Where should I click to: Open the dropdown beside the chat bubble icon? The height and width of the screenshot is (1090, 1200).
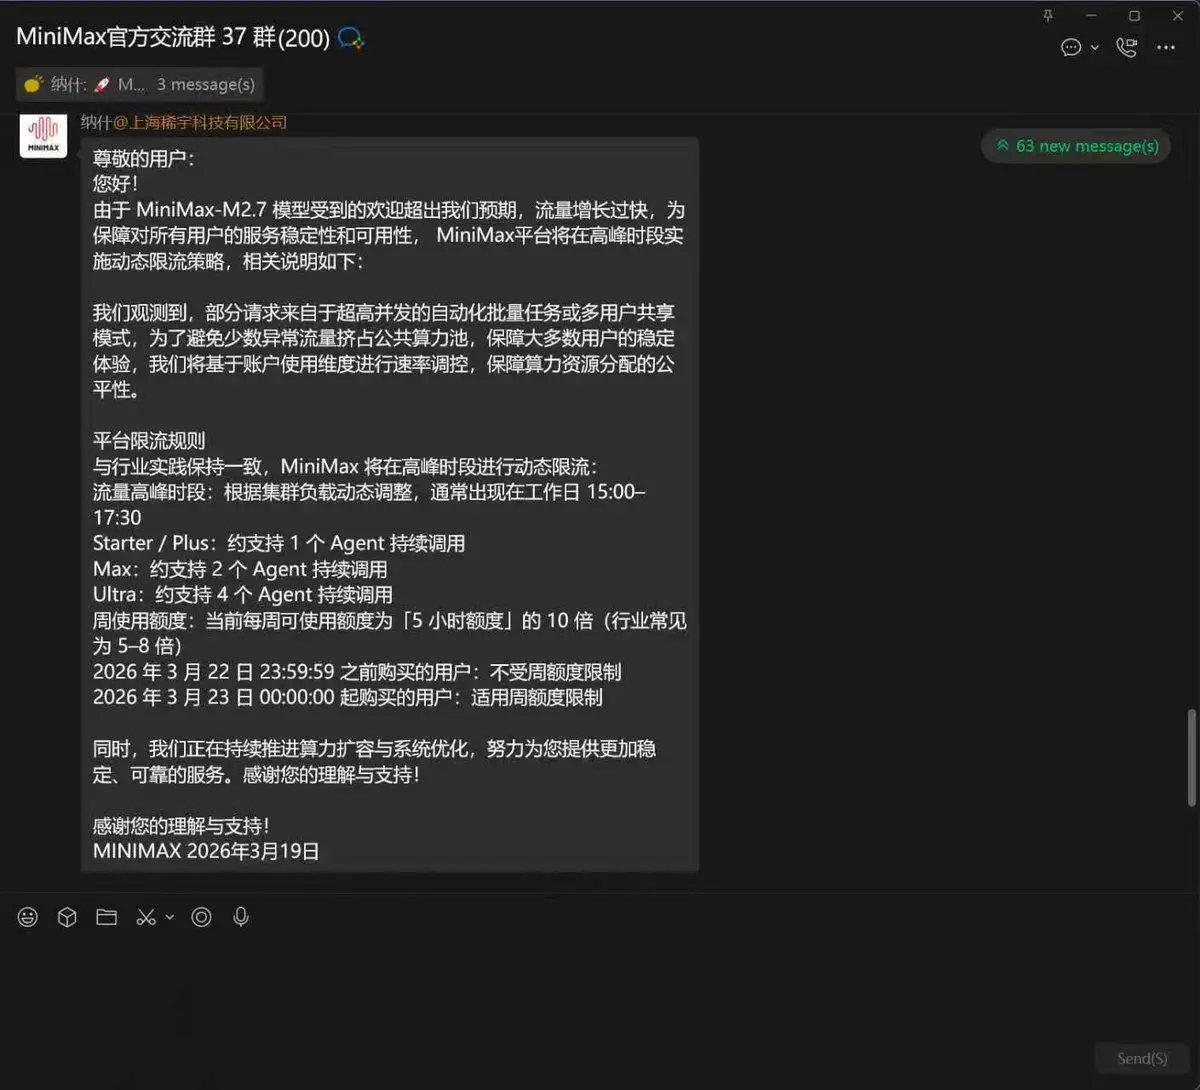coord(1094,47)
